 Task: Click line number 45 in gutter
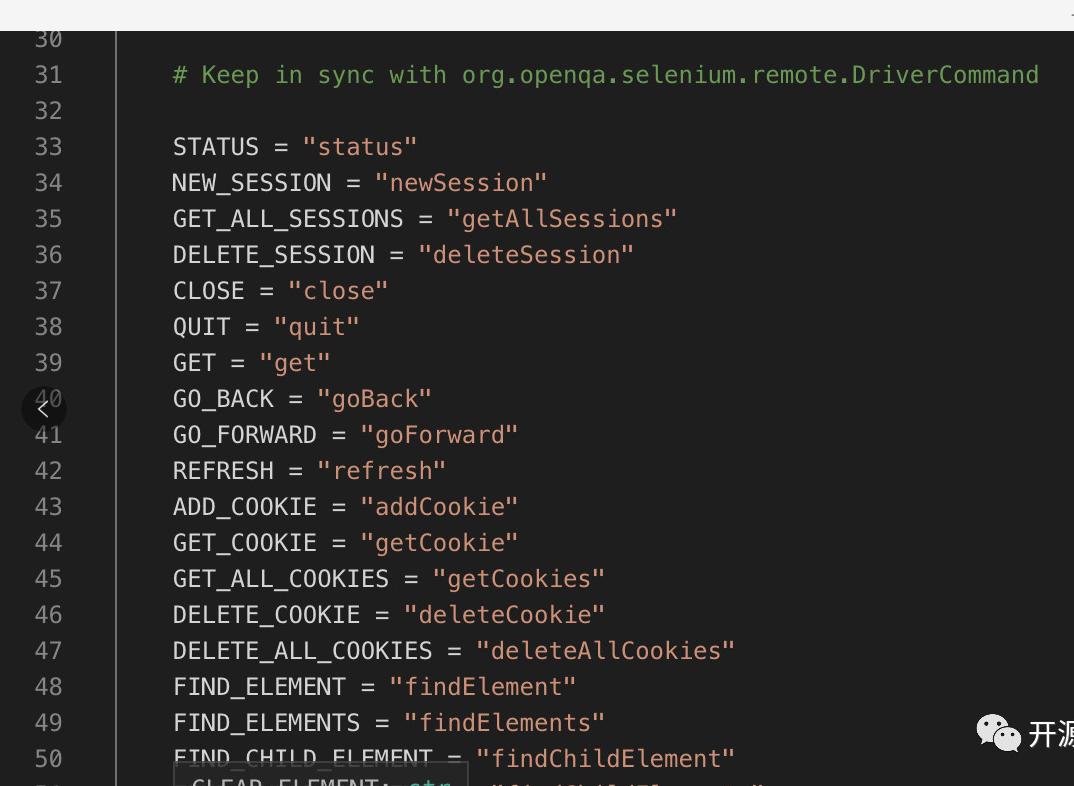(48, 579)
